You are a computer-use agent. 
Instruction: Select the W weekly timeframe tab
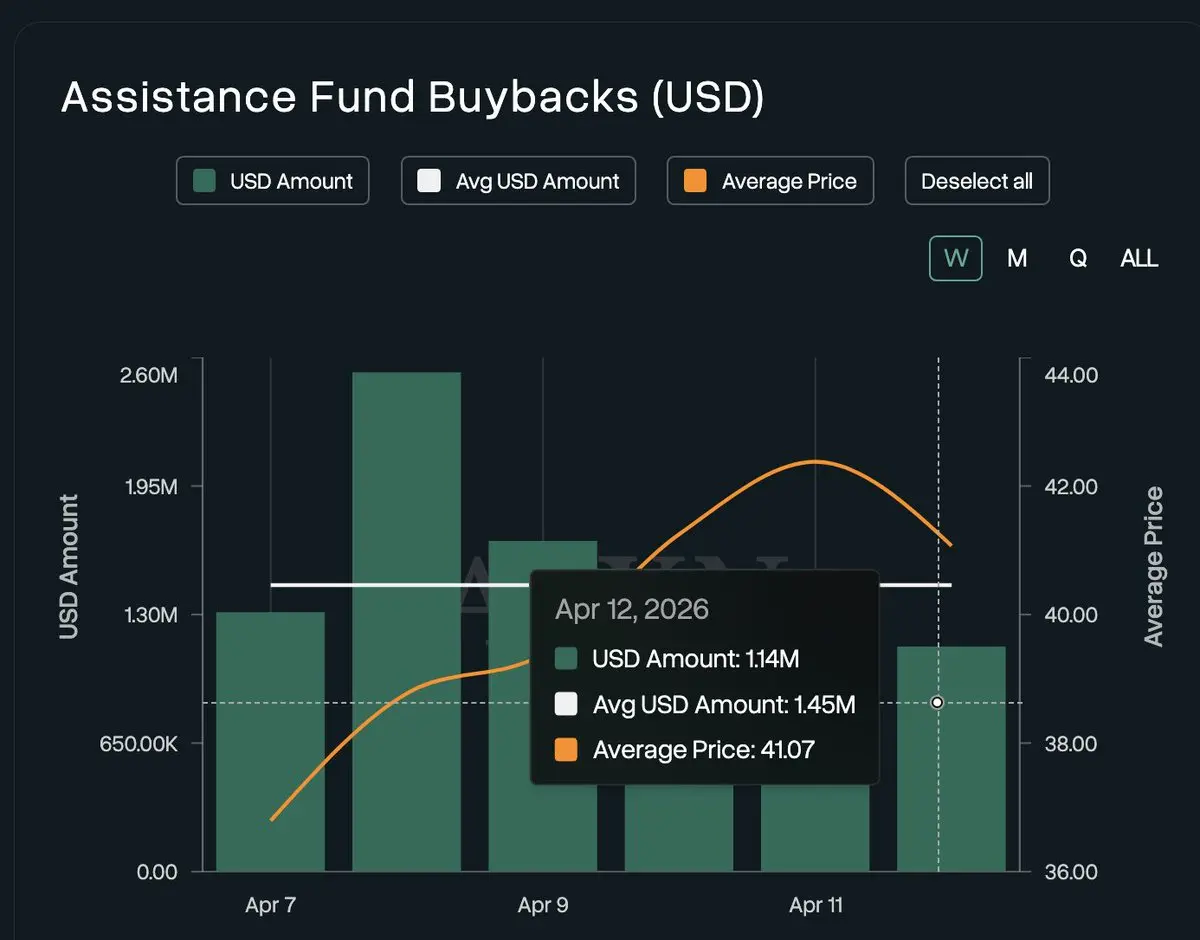click(956, 258)
